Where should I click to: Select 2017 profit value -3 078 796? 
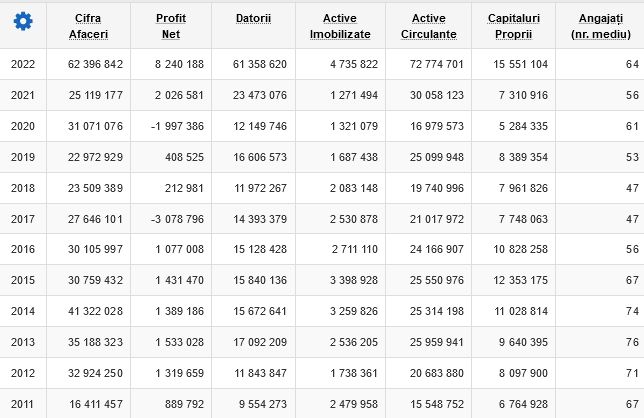(x=177, y=219)
